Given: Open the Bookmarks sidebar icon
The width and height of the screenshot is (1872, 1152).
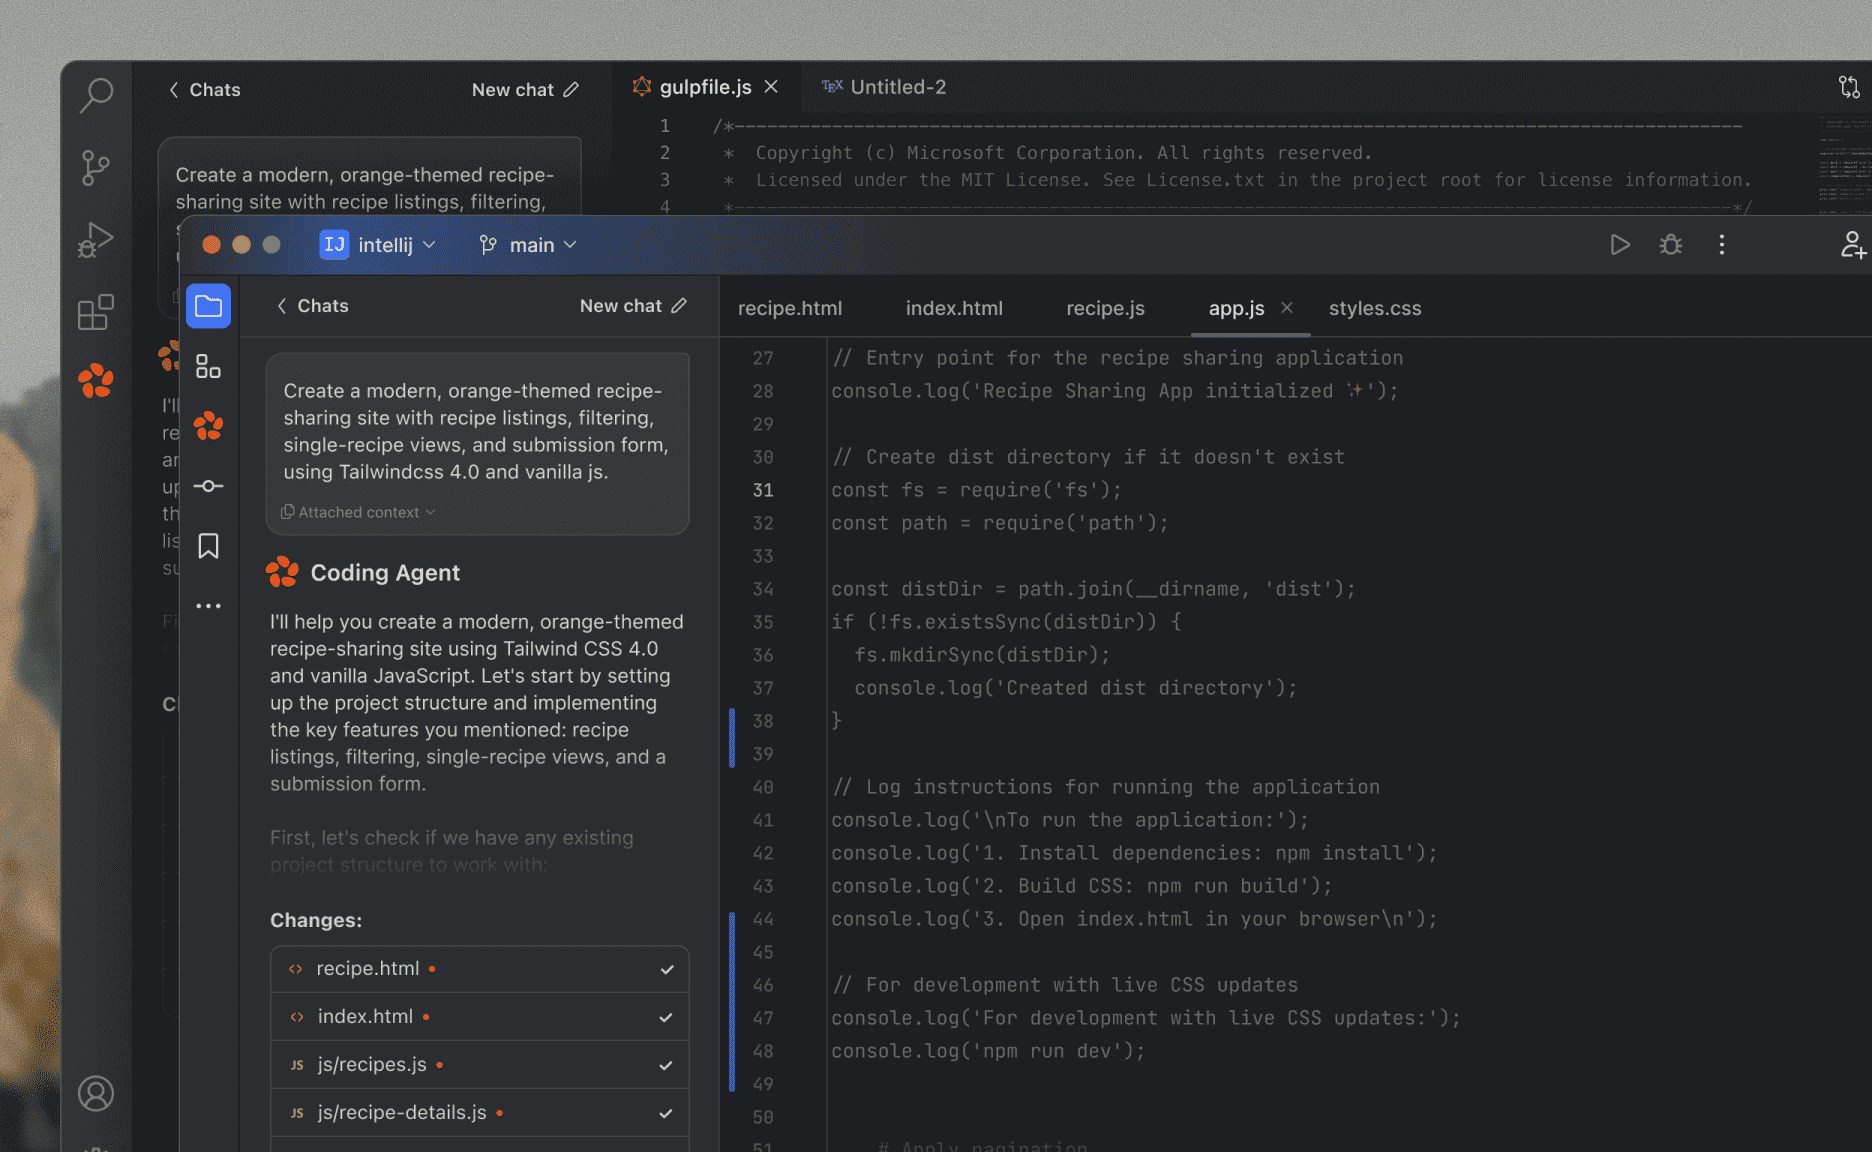Looking at the screenshot, I should 208,546.
